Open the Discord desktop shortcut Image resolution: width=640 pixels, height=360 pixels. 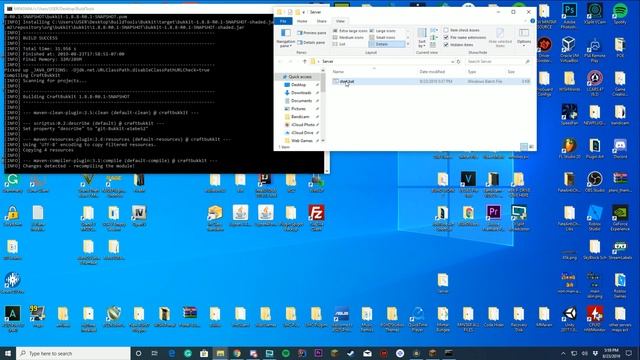(x=620, y=148)
